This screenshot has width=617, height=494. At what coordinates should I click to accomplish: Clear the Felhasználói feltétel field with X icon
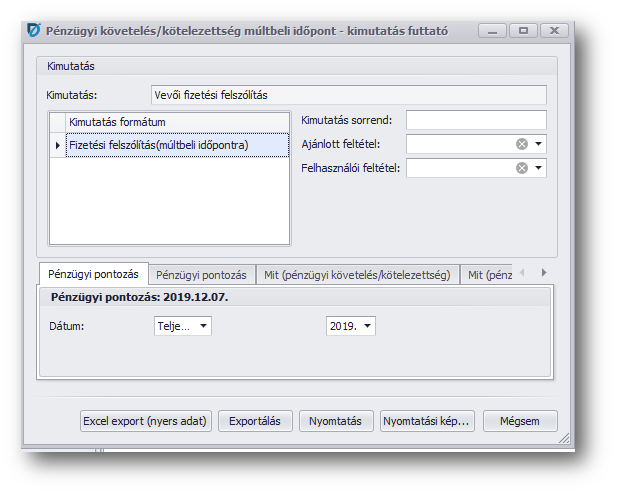(x=521, y=168)
